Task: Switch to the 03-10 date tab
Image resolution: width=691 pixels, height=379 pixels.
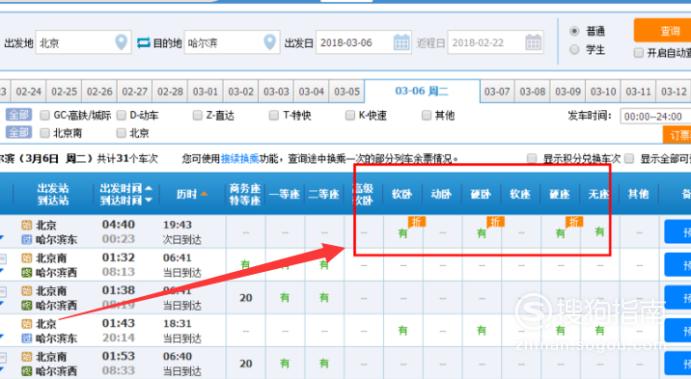Action: [603, 92]
